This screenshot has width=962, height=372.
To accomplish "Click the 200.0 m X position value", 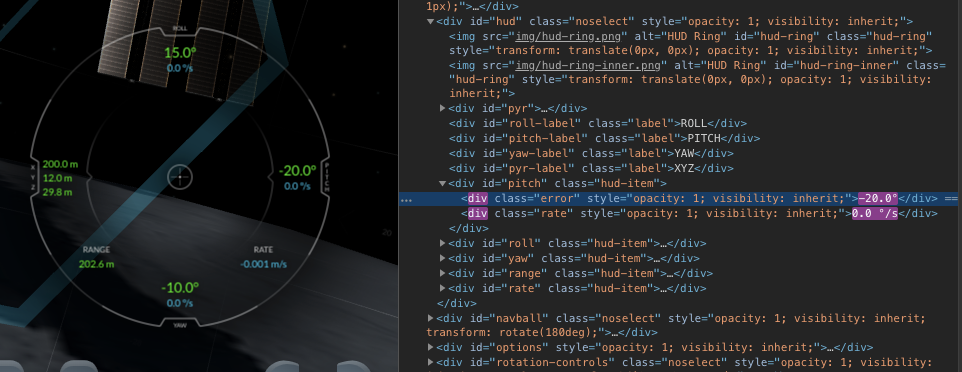I will (61, 165).
